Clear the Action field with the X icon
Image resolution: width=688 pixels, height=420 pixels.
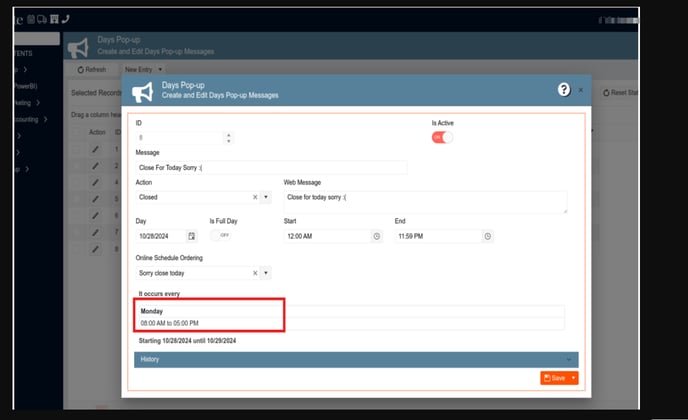coord(255,198)
